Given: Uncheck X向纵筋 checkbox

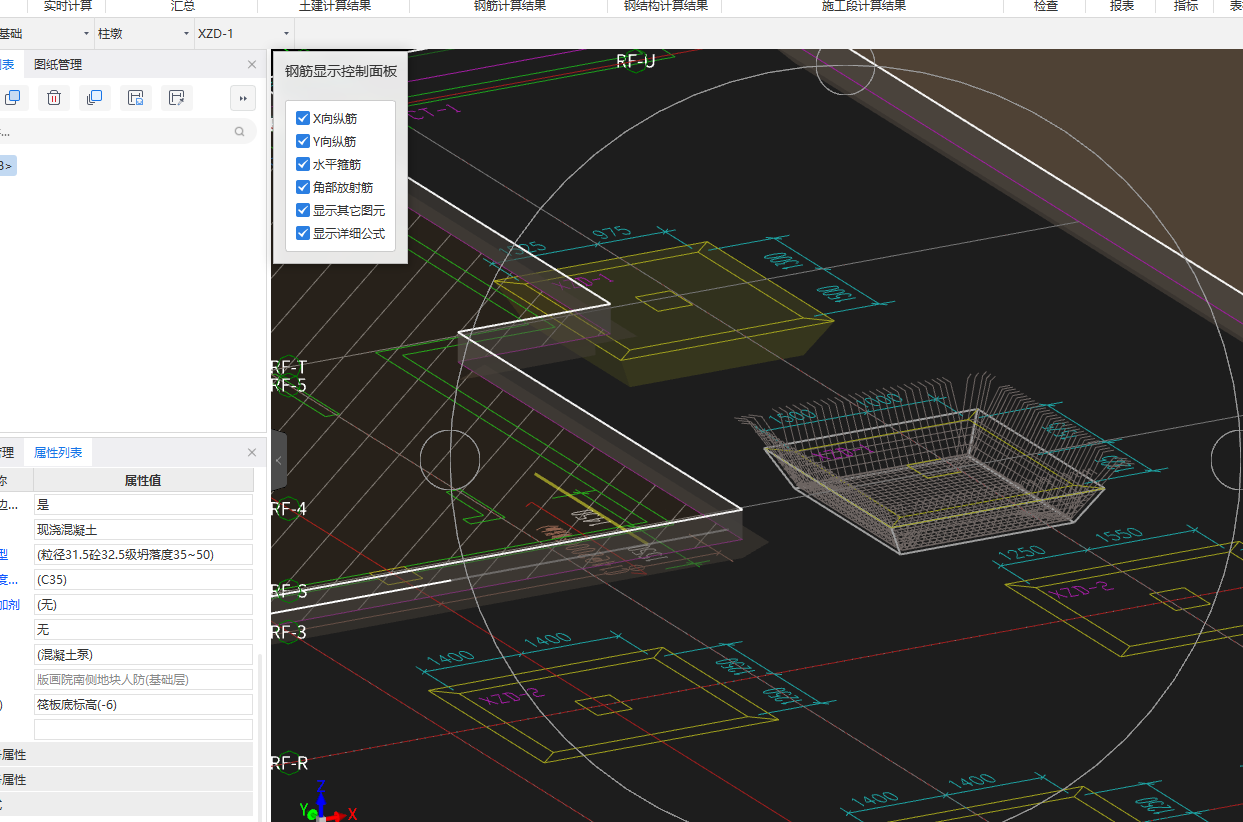Looking at the screenshot, I should coord(303,118).
